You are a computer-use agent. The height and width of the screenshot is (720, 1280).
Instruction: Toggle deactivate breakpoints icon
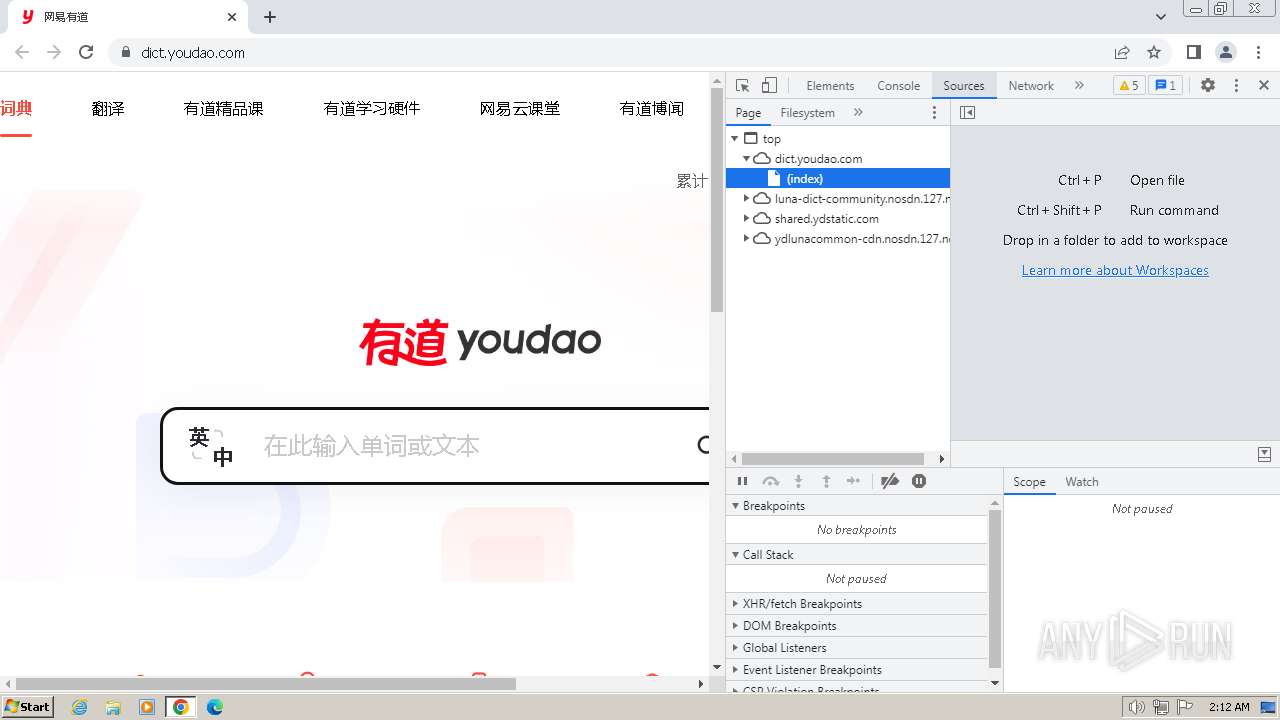[890, 481]
